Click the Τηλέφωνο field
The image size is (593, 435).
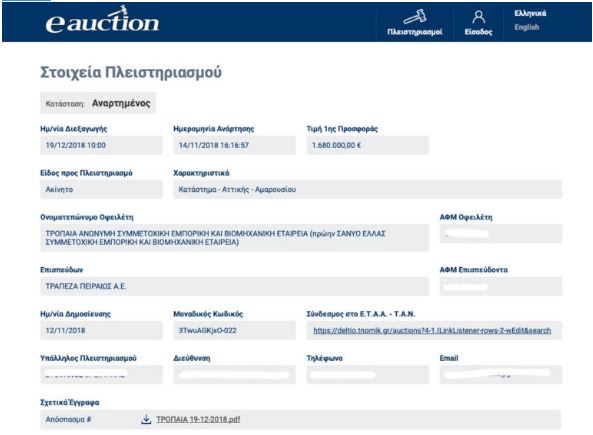point(368,375)
